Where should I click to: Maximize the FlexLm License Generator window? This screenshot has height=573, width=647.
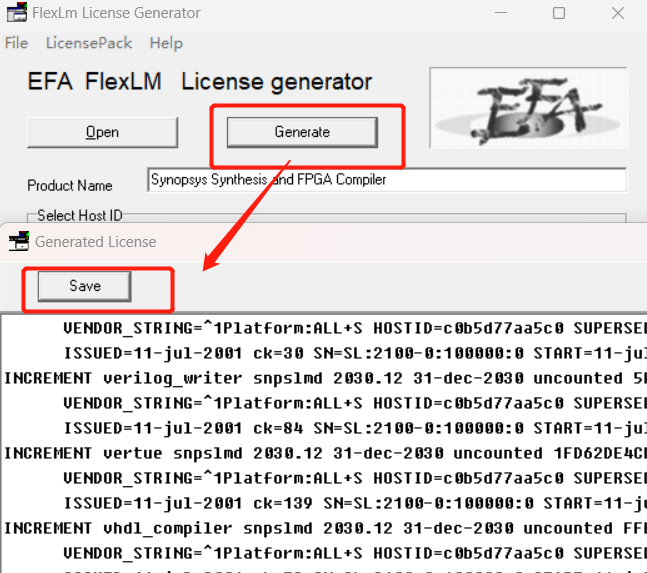click(x=559, y=13)
